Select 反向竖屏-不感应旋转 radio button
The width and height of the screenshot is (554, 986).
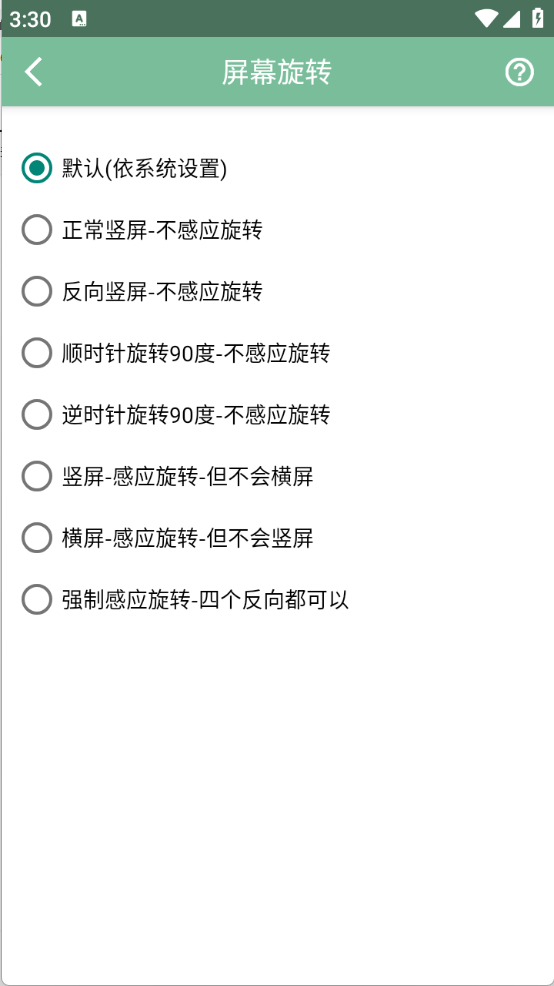[x=36, y=291]
